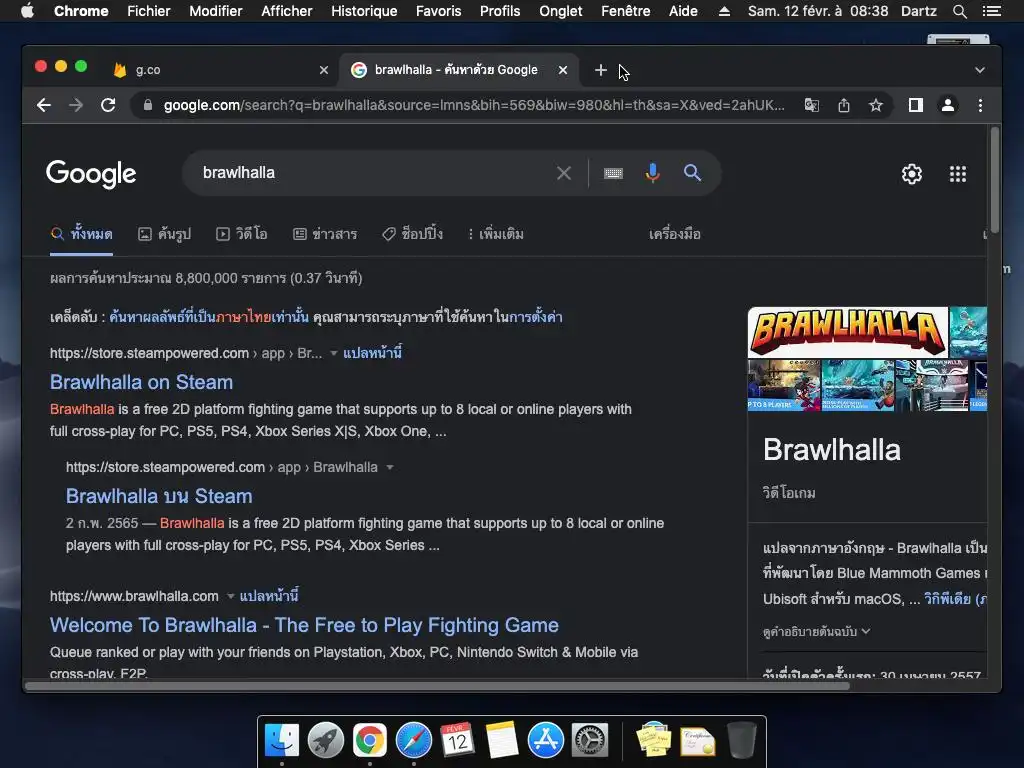Expand arrow next to www.brawlhalla.com URL

click(231, 596)
